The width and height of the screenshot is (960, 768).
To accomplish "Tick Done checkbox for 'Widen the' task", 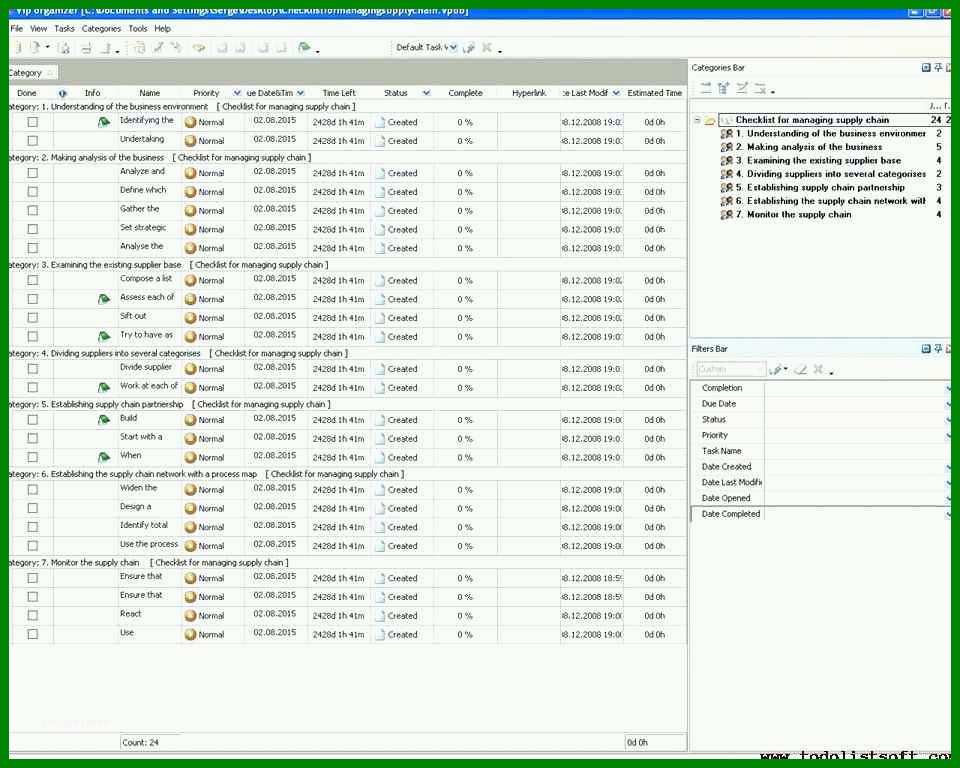I will 32,490.
